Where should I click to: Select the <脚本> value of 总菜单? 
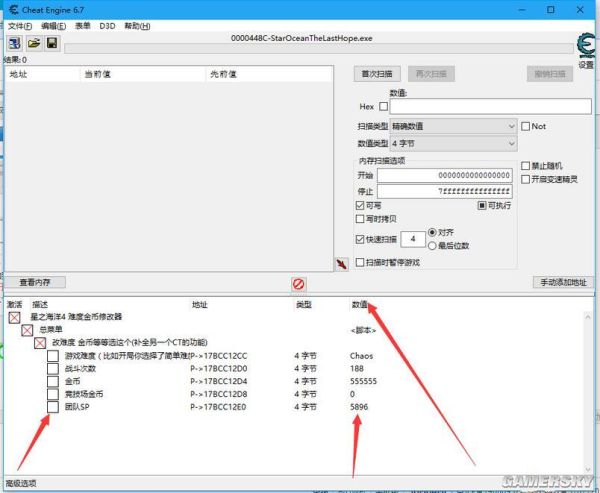[363, 330]
